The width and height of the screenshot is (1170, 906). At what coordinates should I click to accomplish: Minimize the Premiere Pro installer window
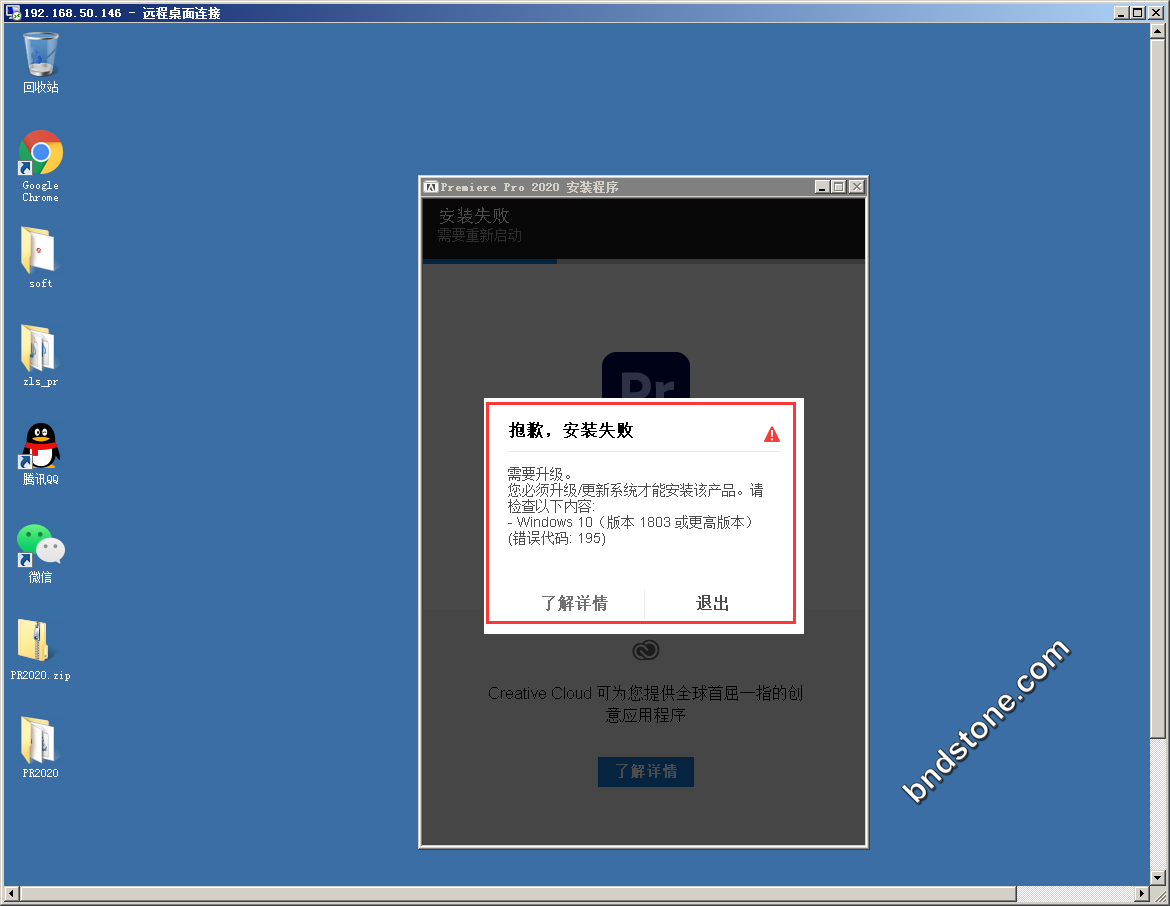822,187
